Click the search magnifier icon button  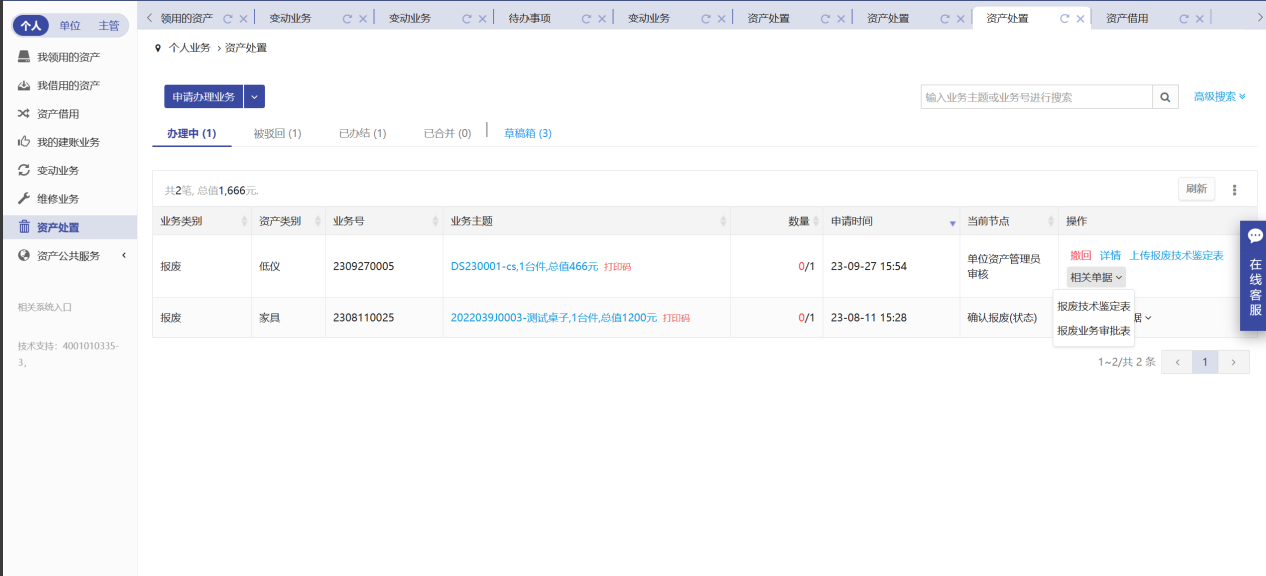click(x=1166, y=97)
